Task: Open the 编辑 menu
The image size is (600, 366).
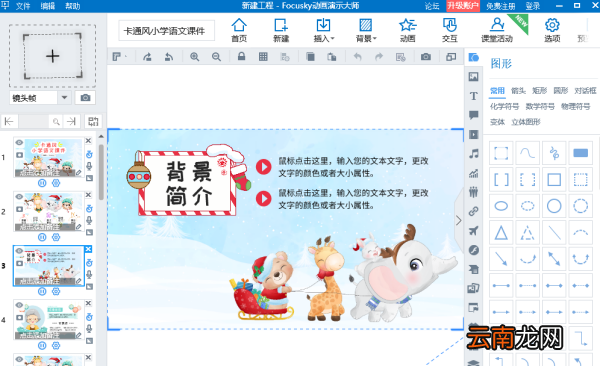Action: (x=48, y=6)
